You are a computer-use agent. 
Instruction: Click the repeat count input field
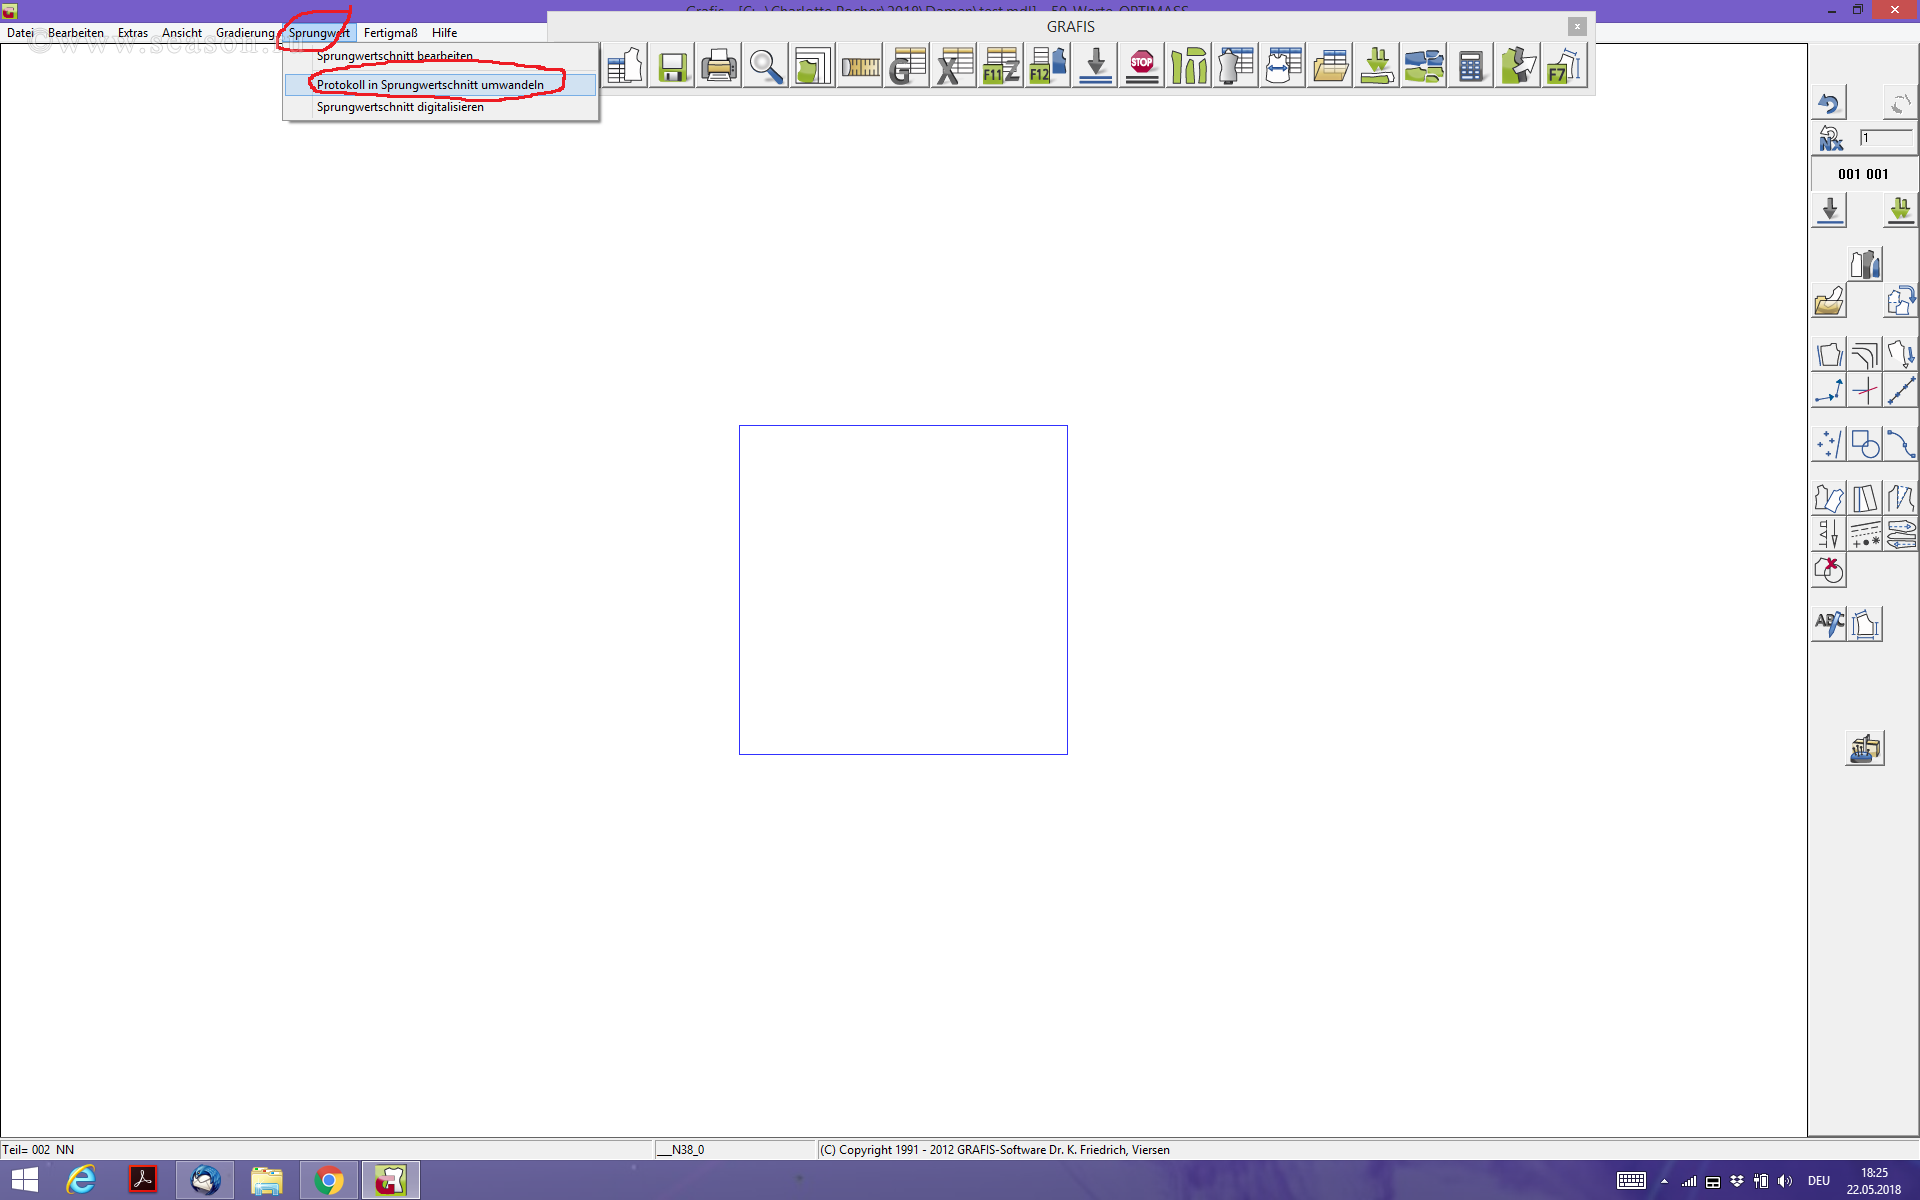[1885, 138]
